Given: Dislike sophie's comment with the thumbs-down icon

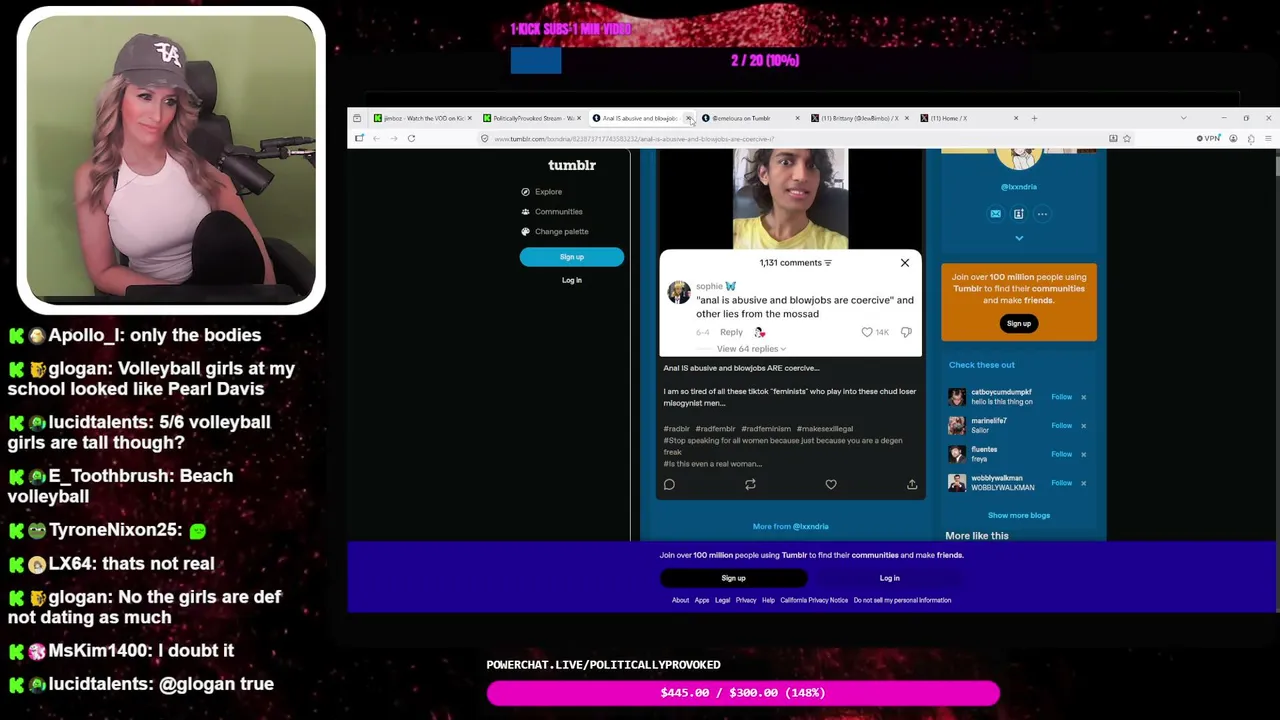Looking at the screenshot, I should click(906, 332).
